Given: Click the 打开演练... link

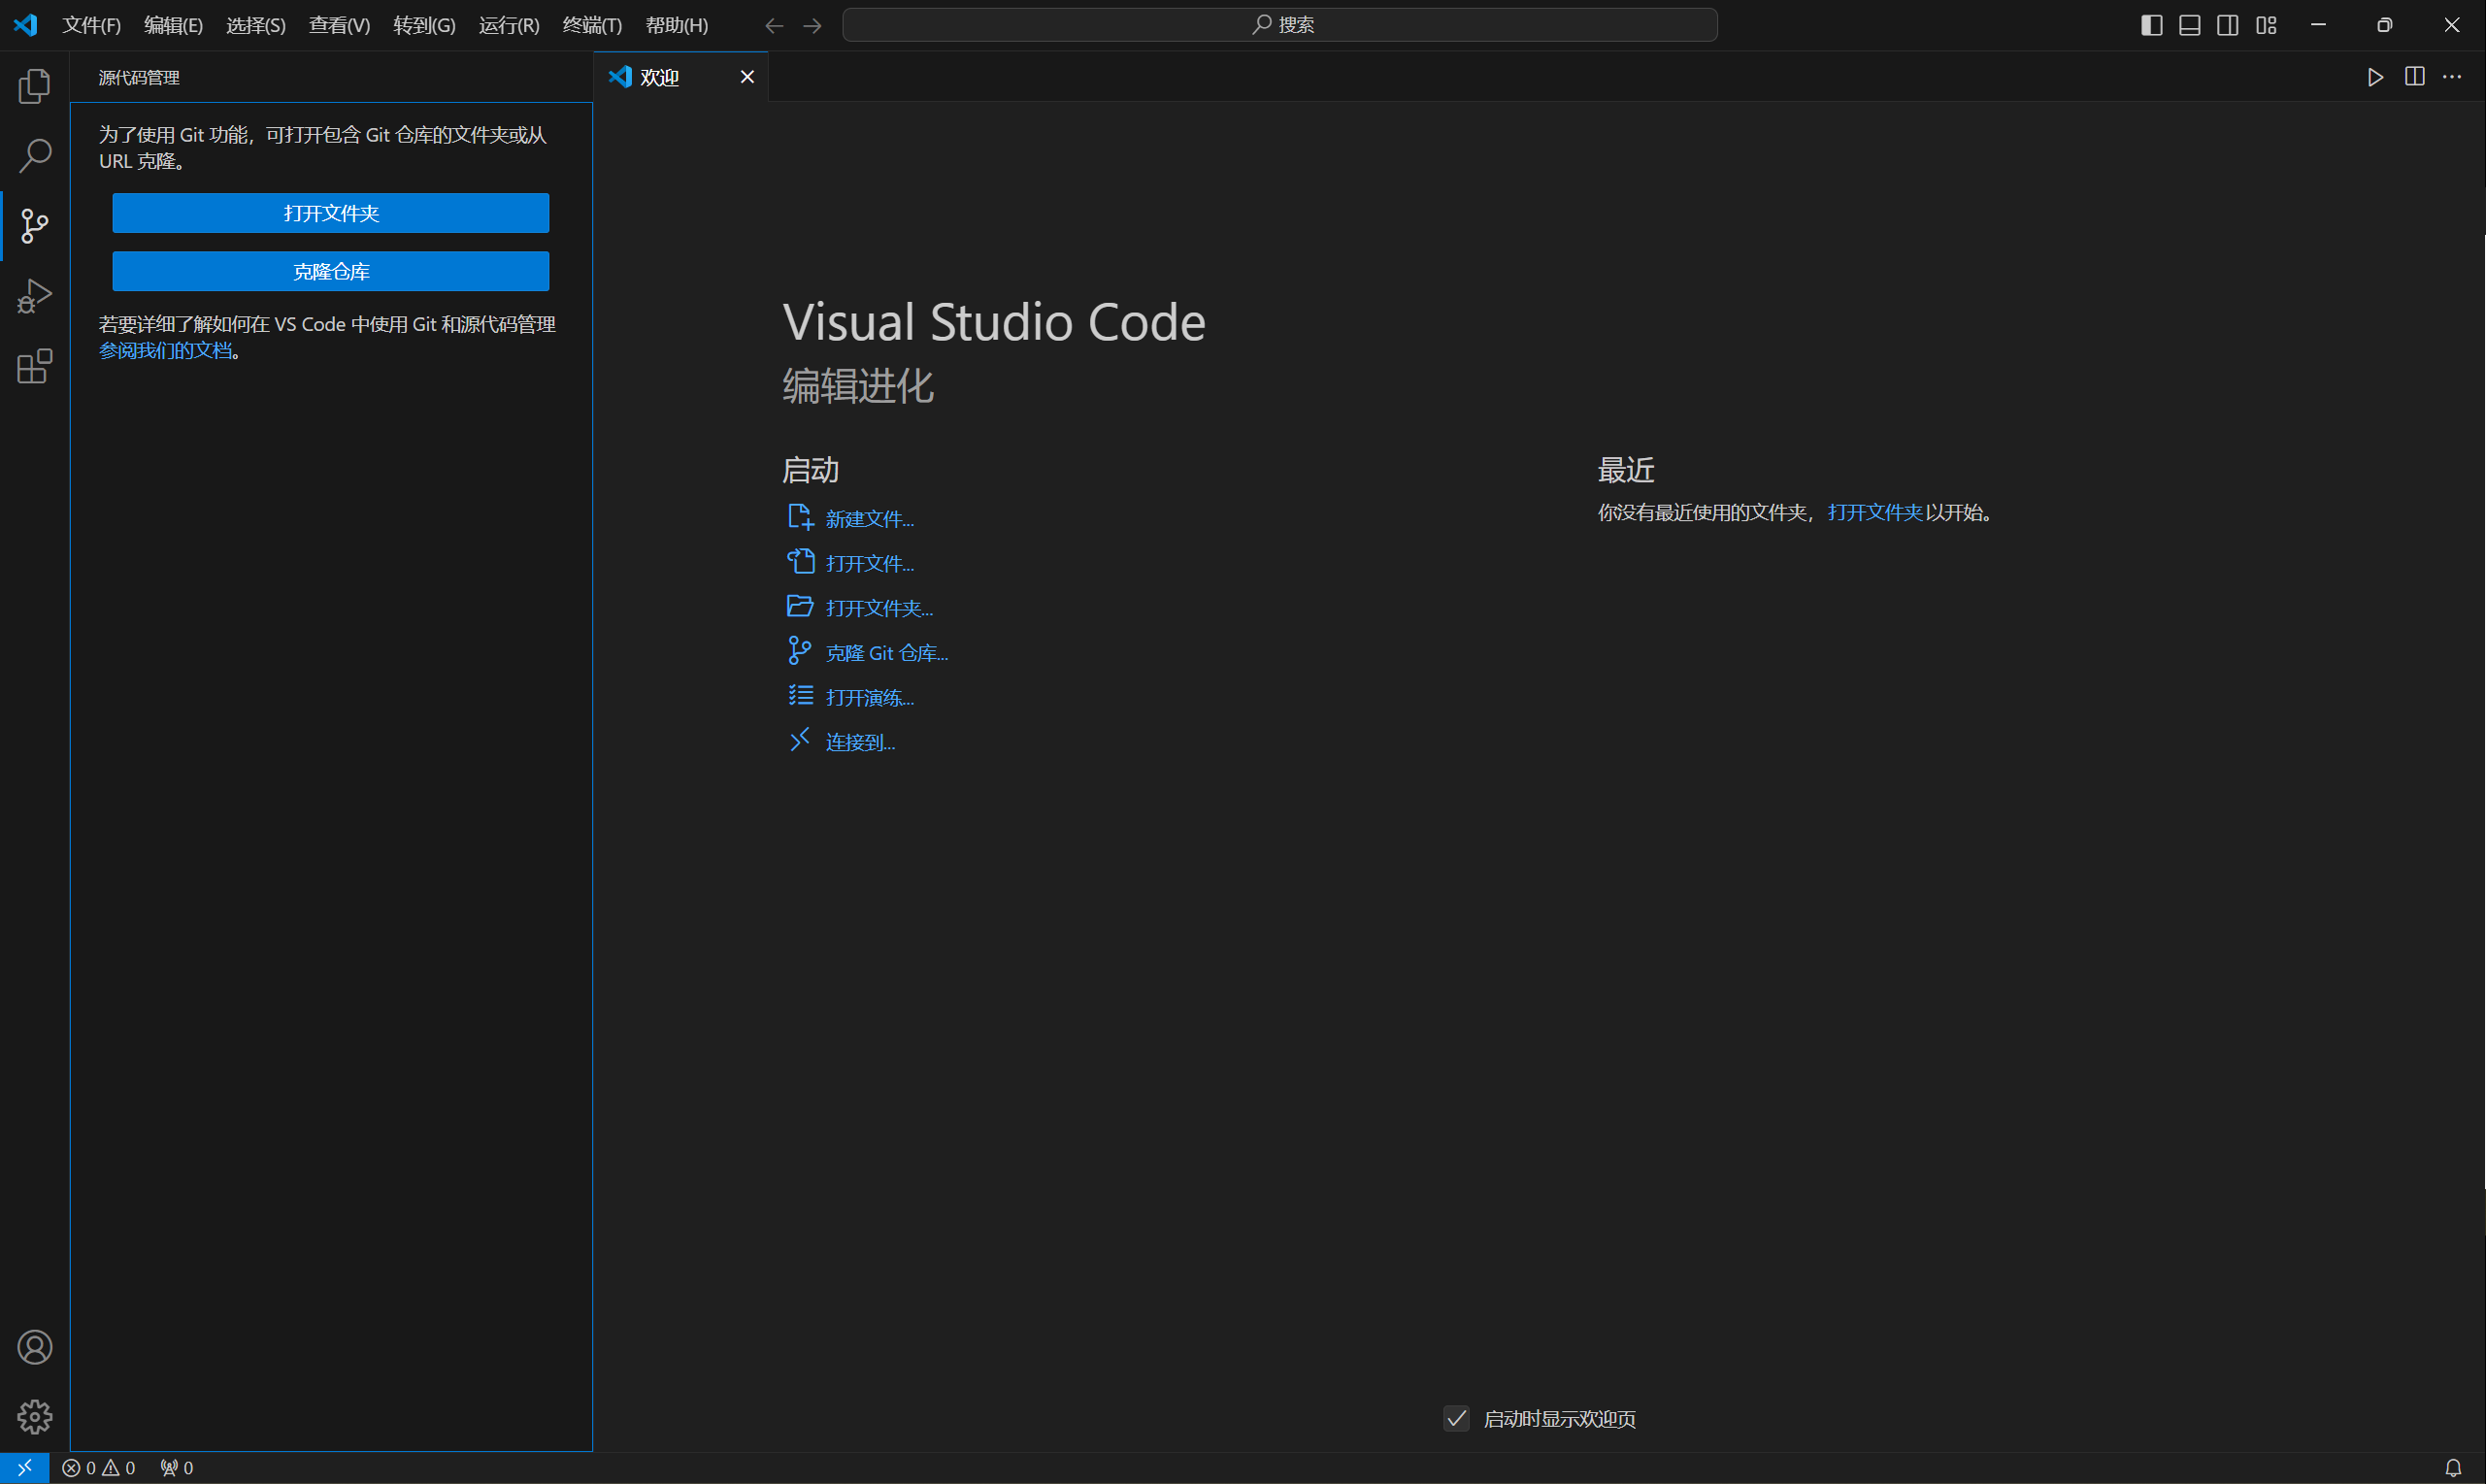Looking at the screenshot, I should [870, 697].
